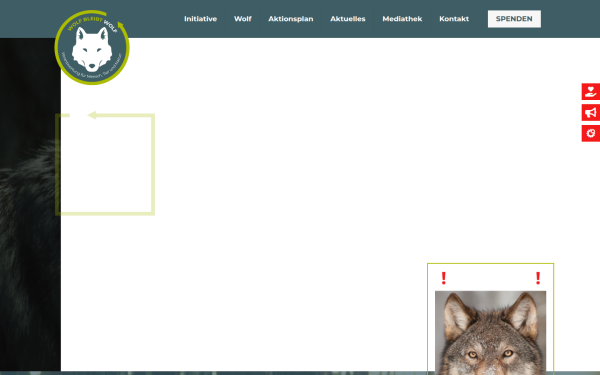Open the Mediathek menu
600x375 pixels.
[x=402, y=19]
